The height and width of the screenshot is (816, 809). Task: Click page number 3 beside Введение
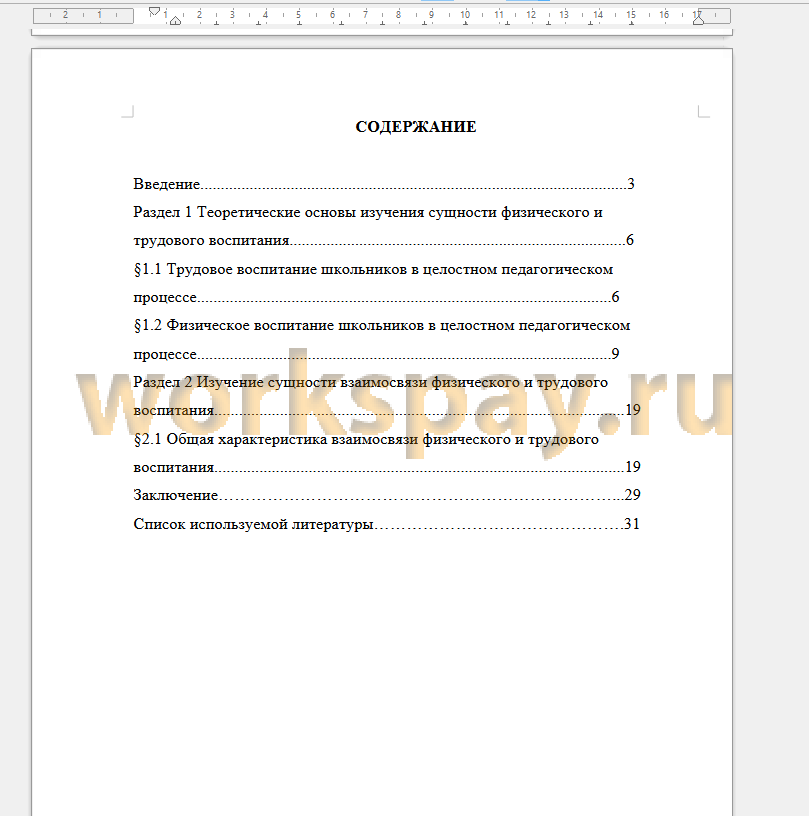pyautogui.click(x=631, y=184)
